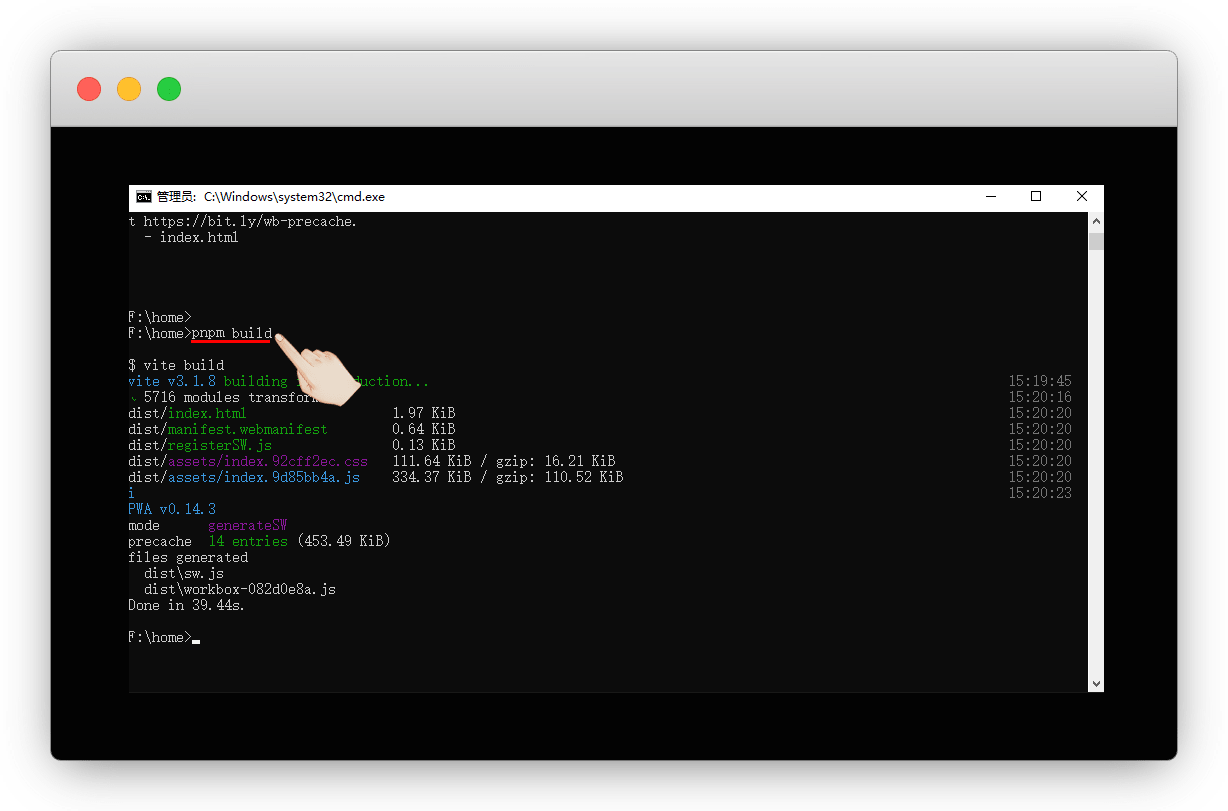Click the dist/index.html output line
Image resolution: width=1228 pixels, height=811 pixels.
click(x=187, y=413)
